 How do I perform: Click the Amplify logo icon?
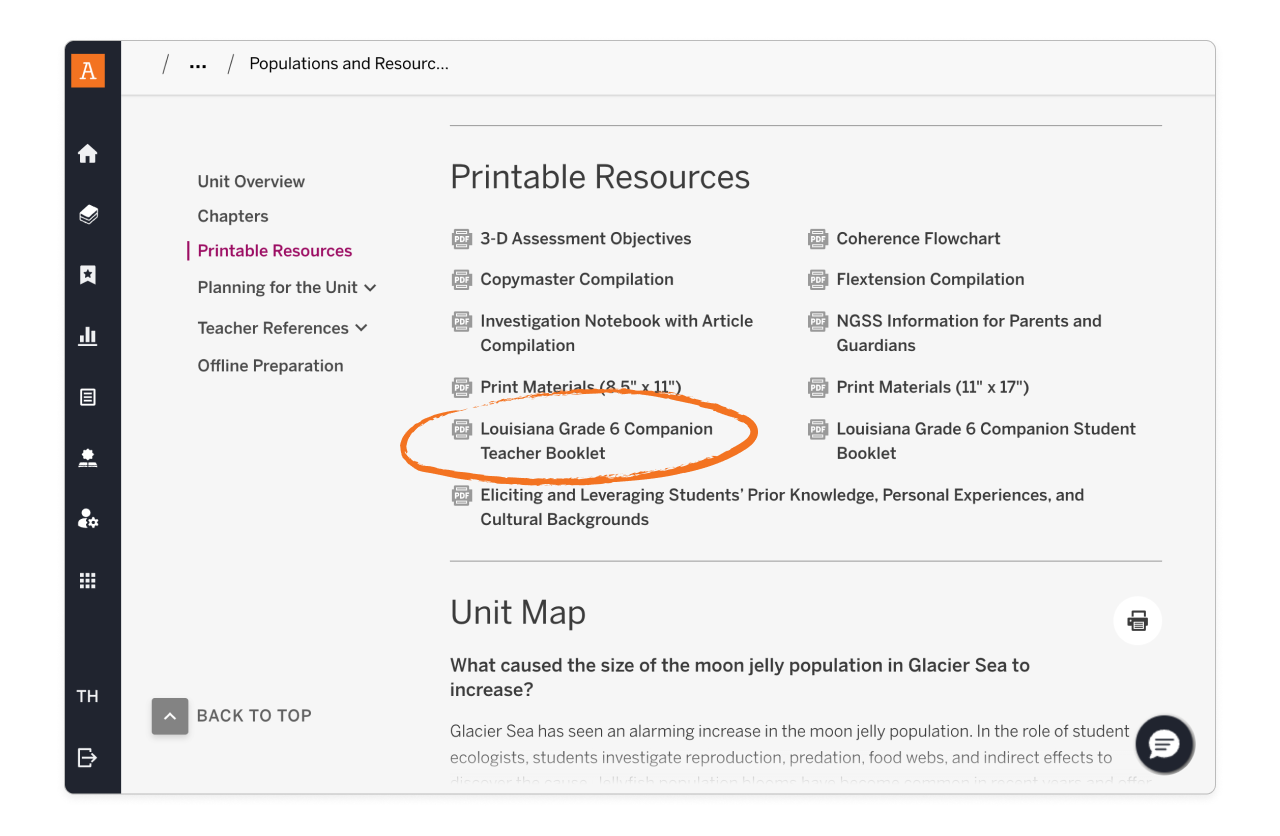point(88,70)
